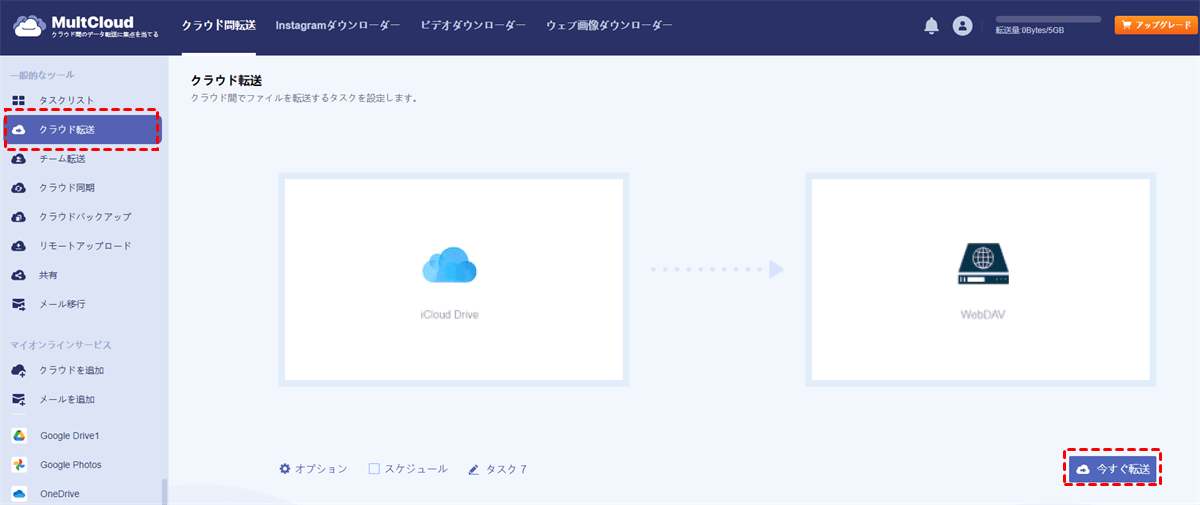Open the user account avatar icon
Image resolution: width=1200 pixels, height=505 pixels.
[x=962, y=26]
